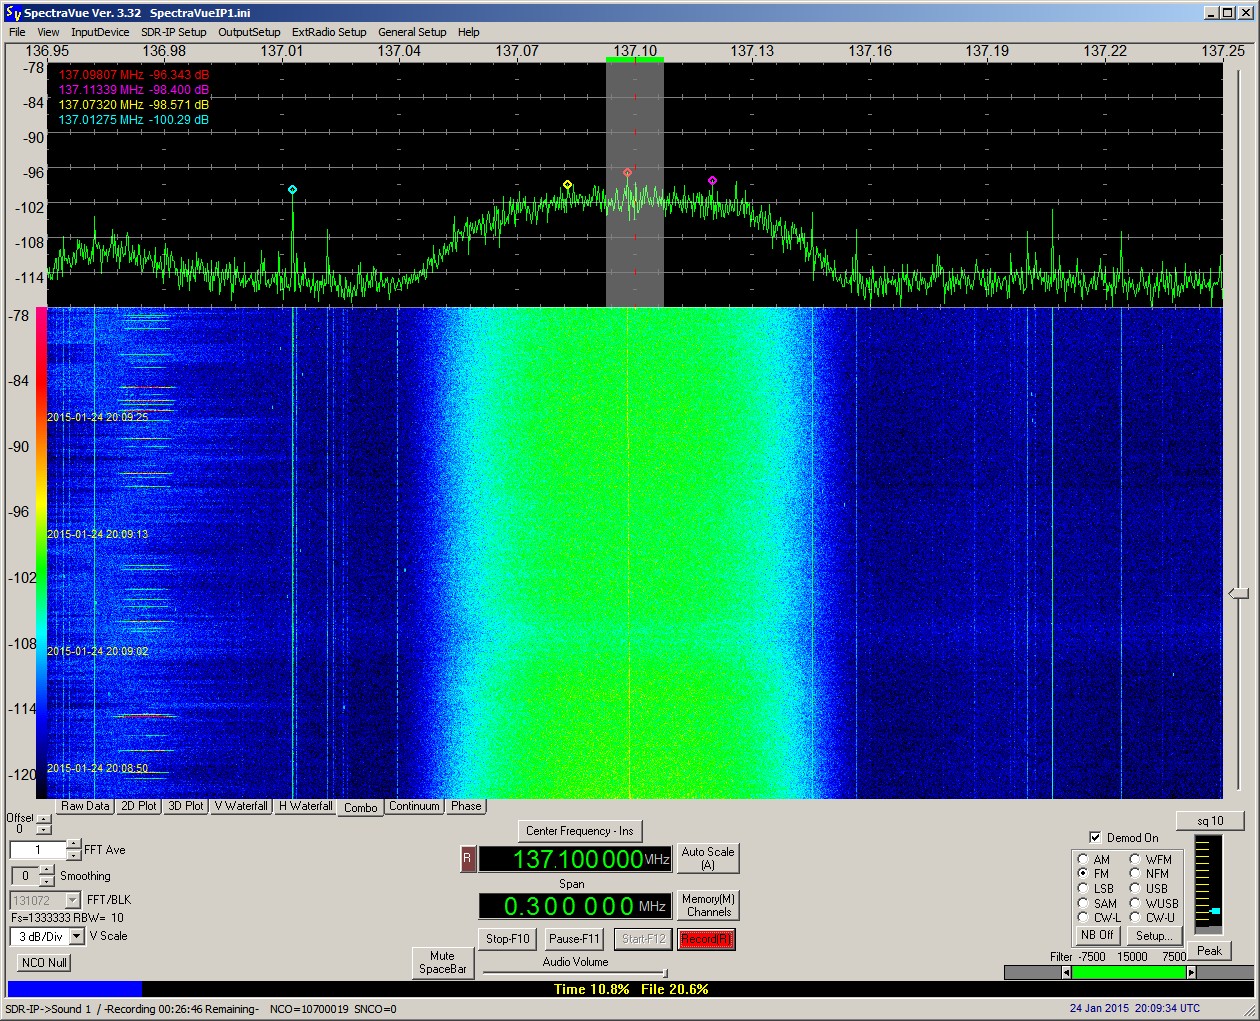This screenshot has width=1260, height=1021.
Task: Open the SDR-IP Setup menu
Action: 173,32
